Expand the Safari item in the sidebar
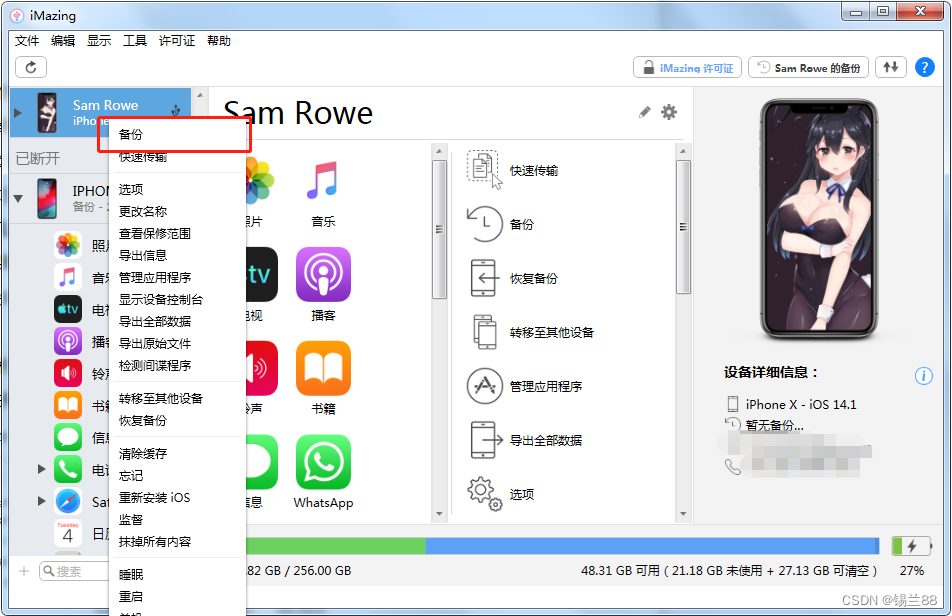This screenshot has width=952, height=616. [41, 501]
